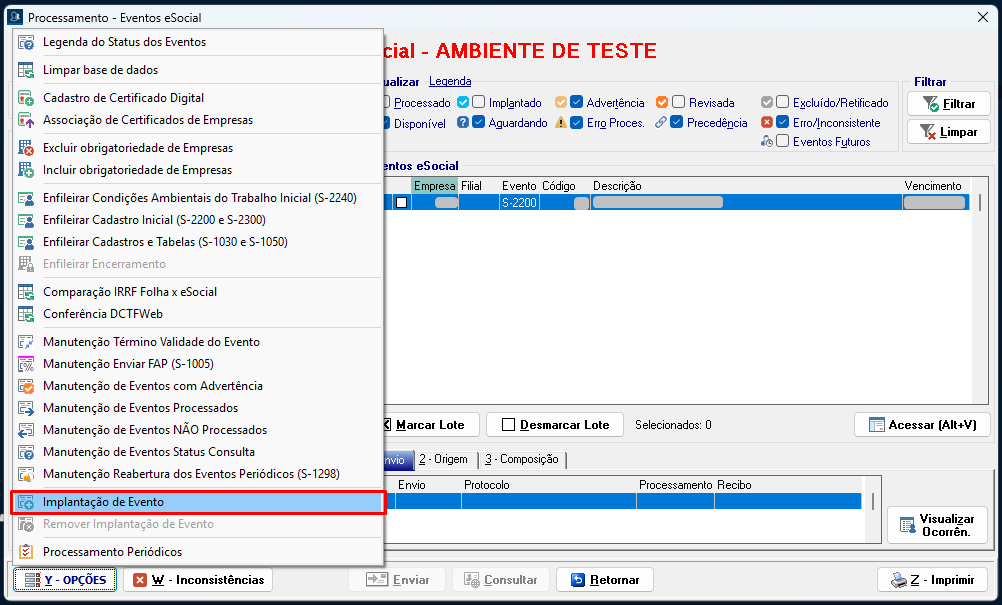Screen dimensions: 1002x605
Task: Click the icon beside Cadastro de Certificado Digital
Action: click(26, 98)
